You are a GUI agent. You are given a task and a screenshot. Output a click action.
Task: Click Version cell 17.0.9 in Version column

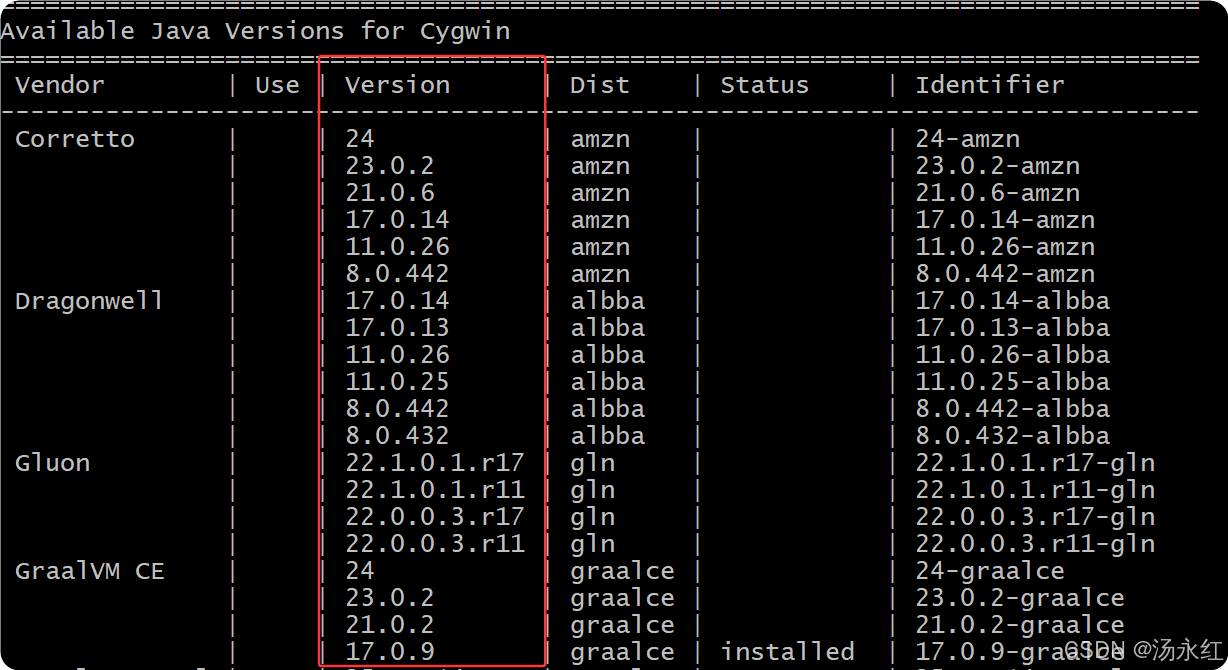390,652
